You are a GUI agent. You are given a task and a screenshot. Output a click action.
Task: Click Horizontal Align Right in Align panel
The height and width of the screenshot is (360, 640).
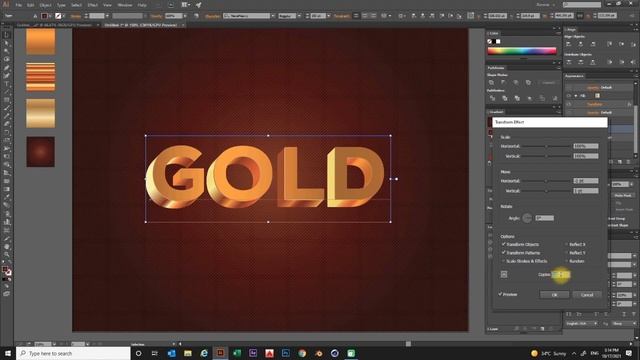(593, 44)
